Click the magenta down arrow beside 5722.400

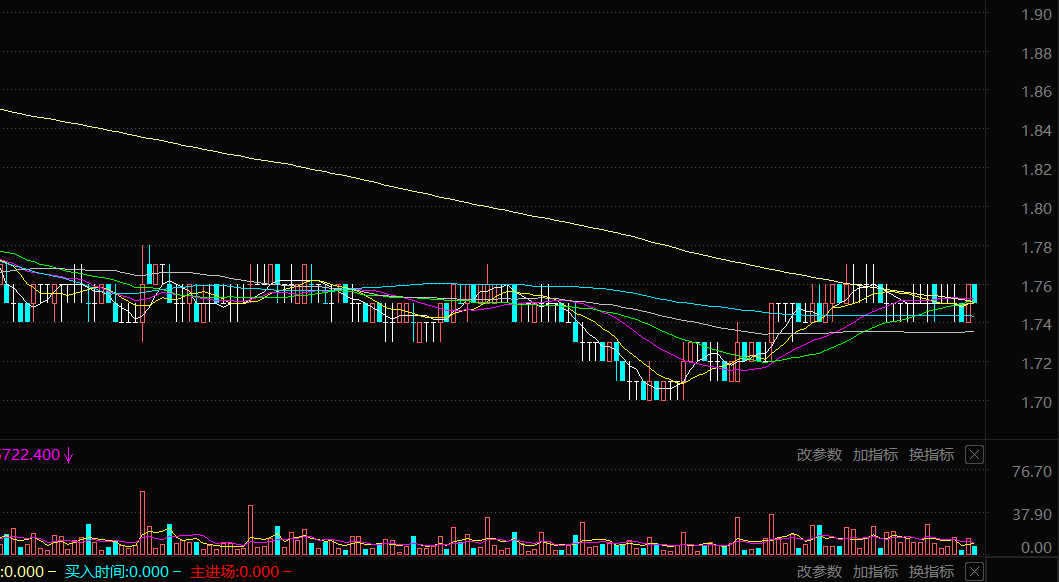pyautogui.click(x=69, y=455)
